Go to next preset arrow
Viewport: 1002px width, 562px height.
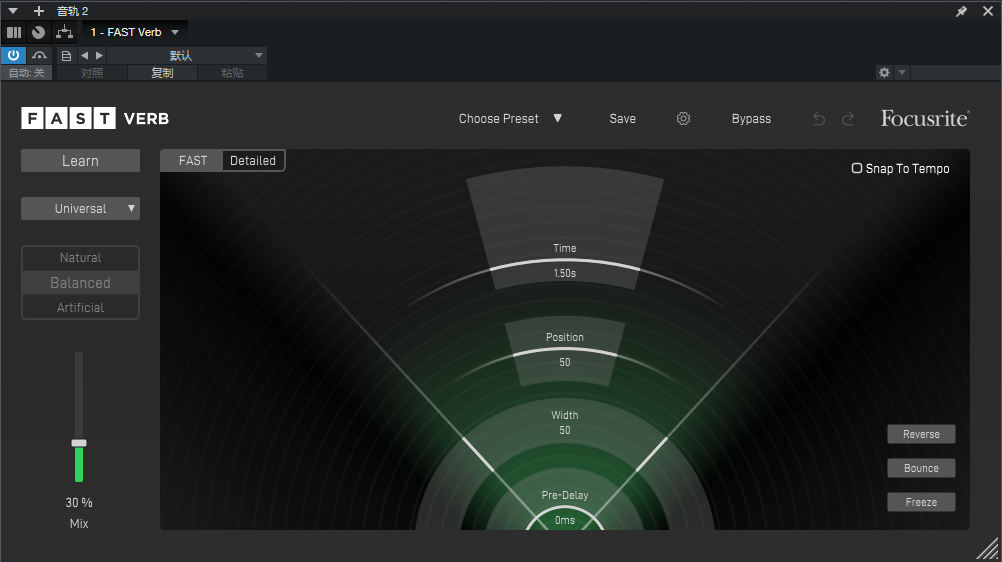point(99,56)
